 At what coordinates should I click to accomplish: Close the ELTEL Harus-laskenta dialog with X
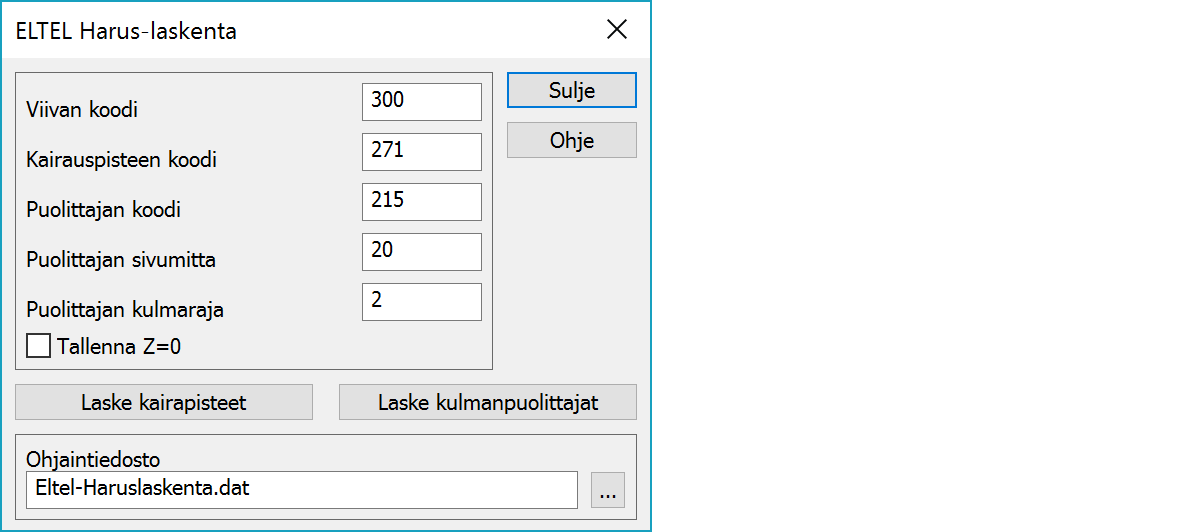click(617, 30)
